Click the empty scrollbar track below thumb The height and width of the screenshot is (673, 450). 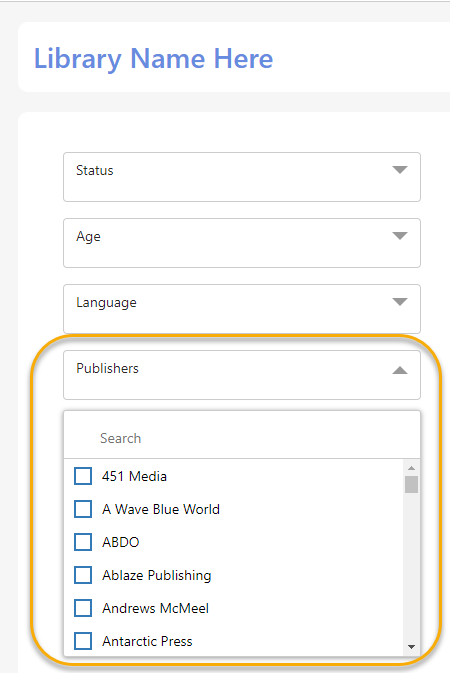(411, 567)
